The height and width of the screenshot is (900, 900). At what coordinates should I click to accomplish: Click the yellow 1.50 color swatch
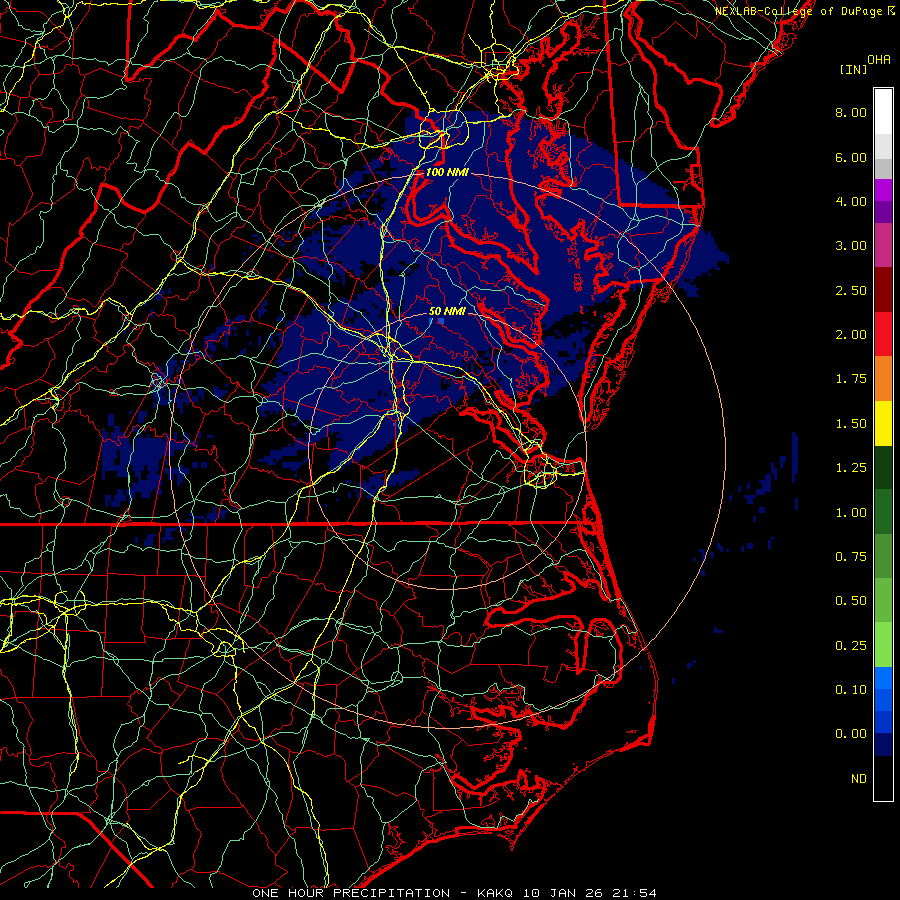coord(883,423)
